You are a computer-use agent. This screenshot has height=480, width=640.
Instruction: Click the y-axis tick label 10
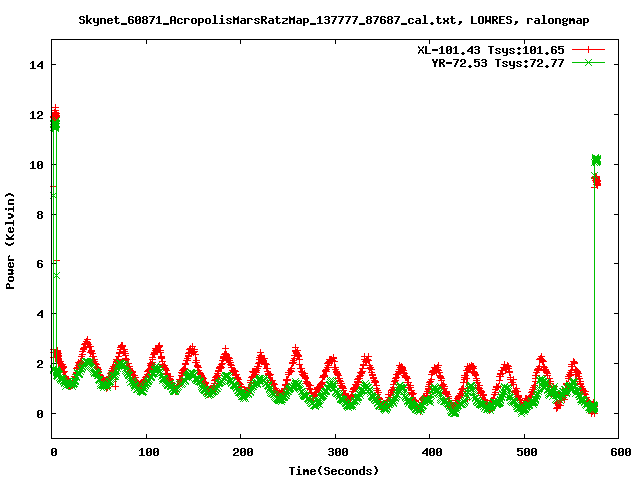pyautogui.click(x=36, y=164)
